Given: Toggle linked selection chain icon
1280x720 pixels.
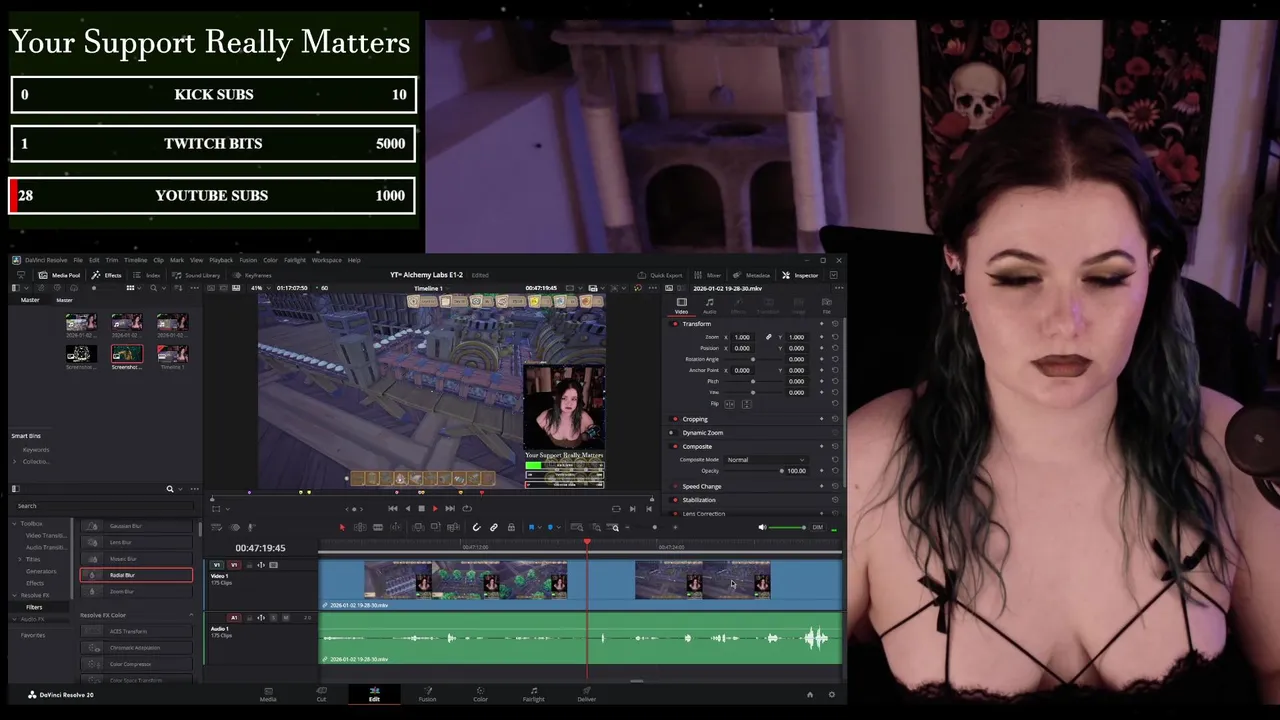Looking at the screenshot, I should click(494, 527).
